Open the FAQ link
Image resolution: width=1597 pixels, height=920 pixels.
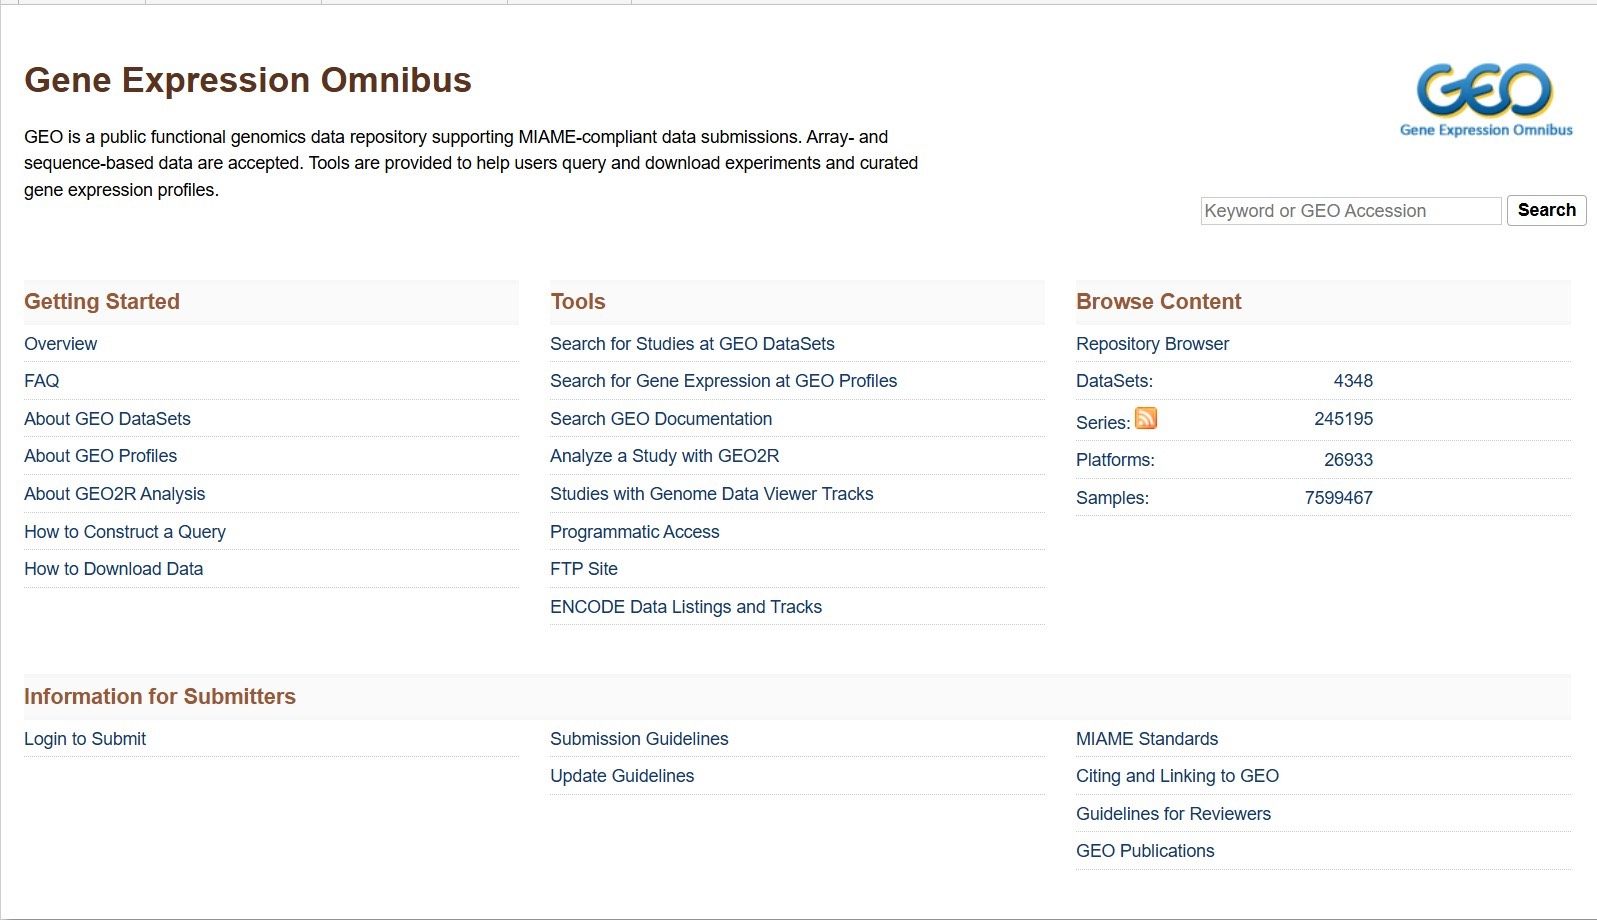(x=42, y=381)
